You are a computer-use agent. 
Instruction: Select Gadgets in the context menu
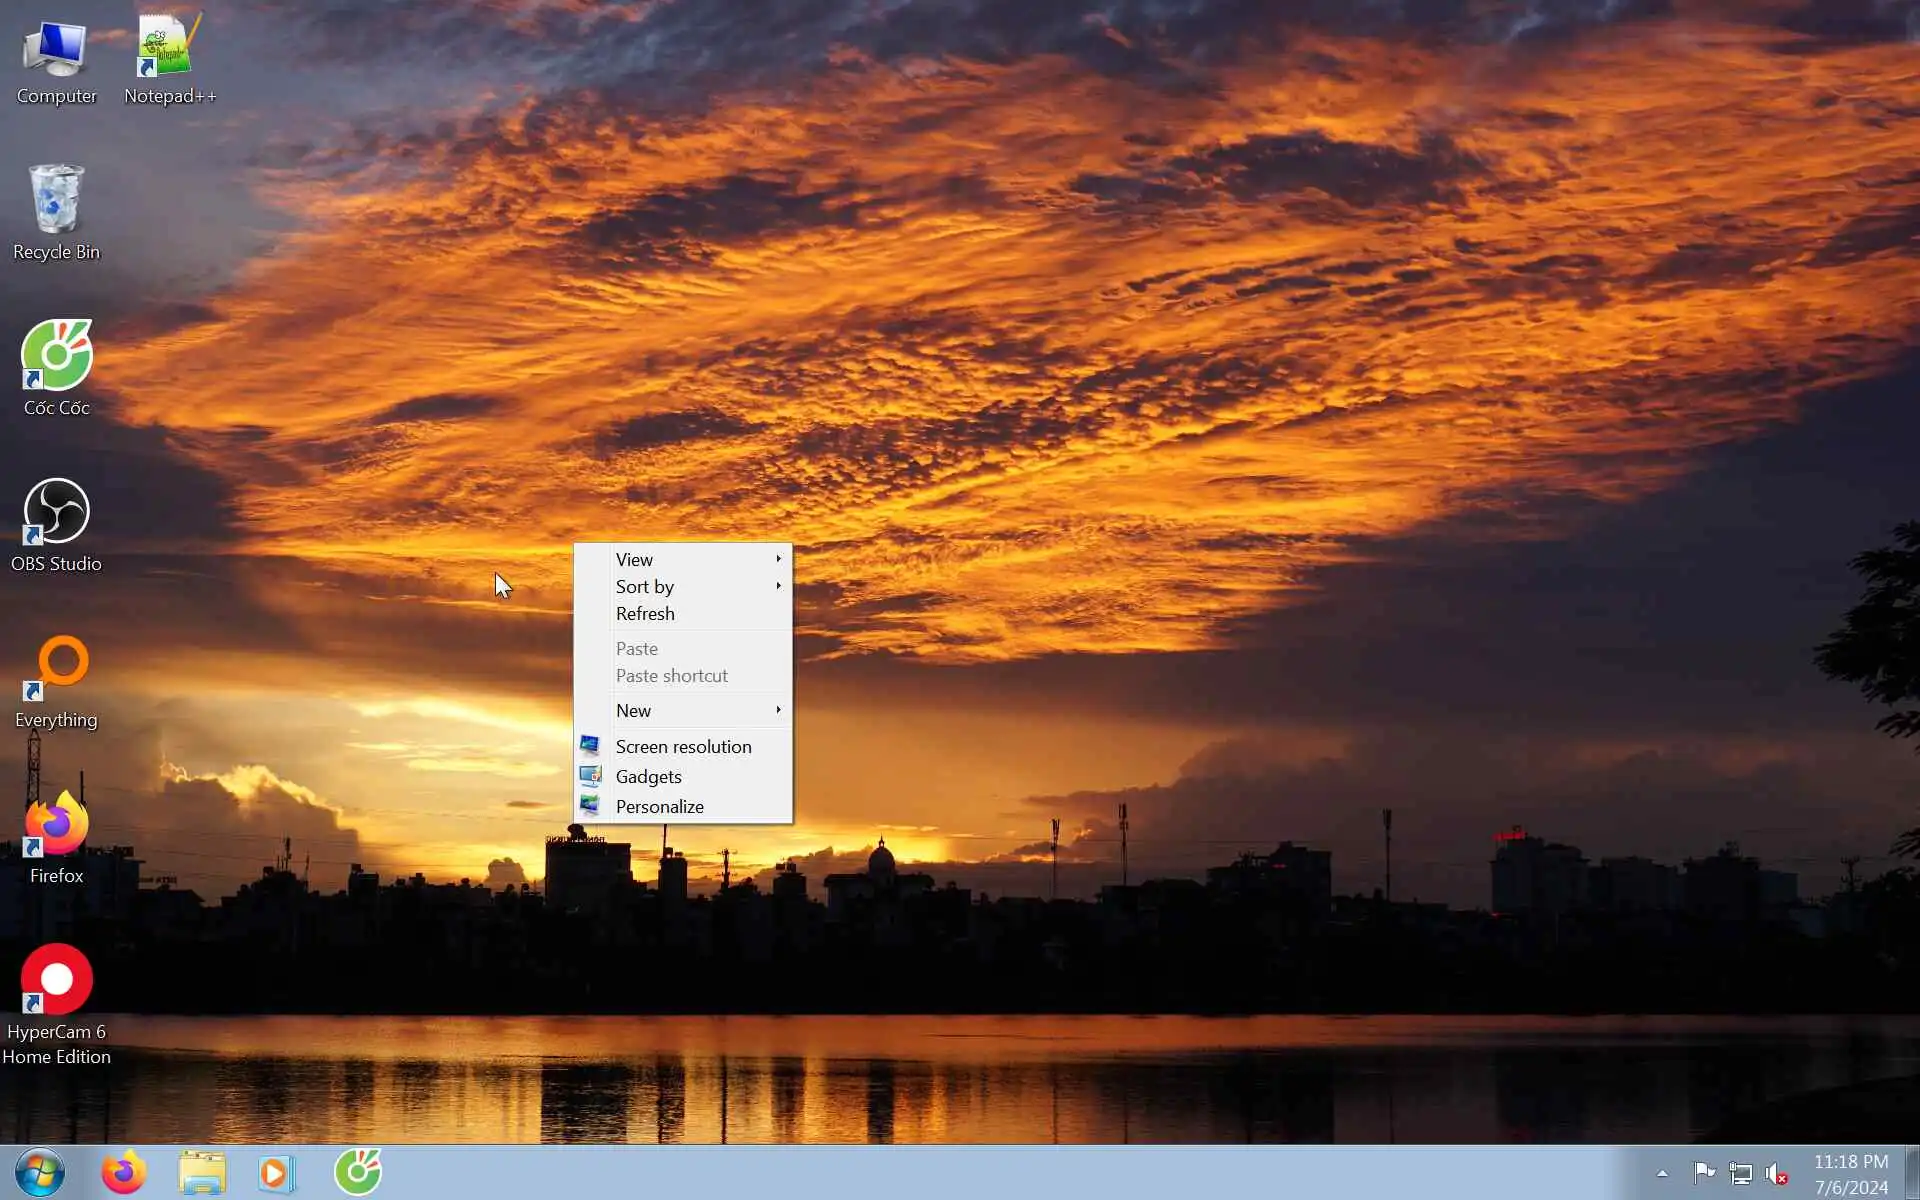pos(648,777)
